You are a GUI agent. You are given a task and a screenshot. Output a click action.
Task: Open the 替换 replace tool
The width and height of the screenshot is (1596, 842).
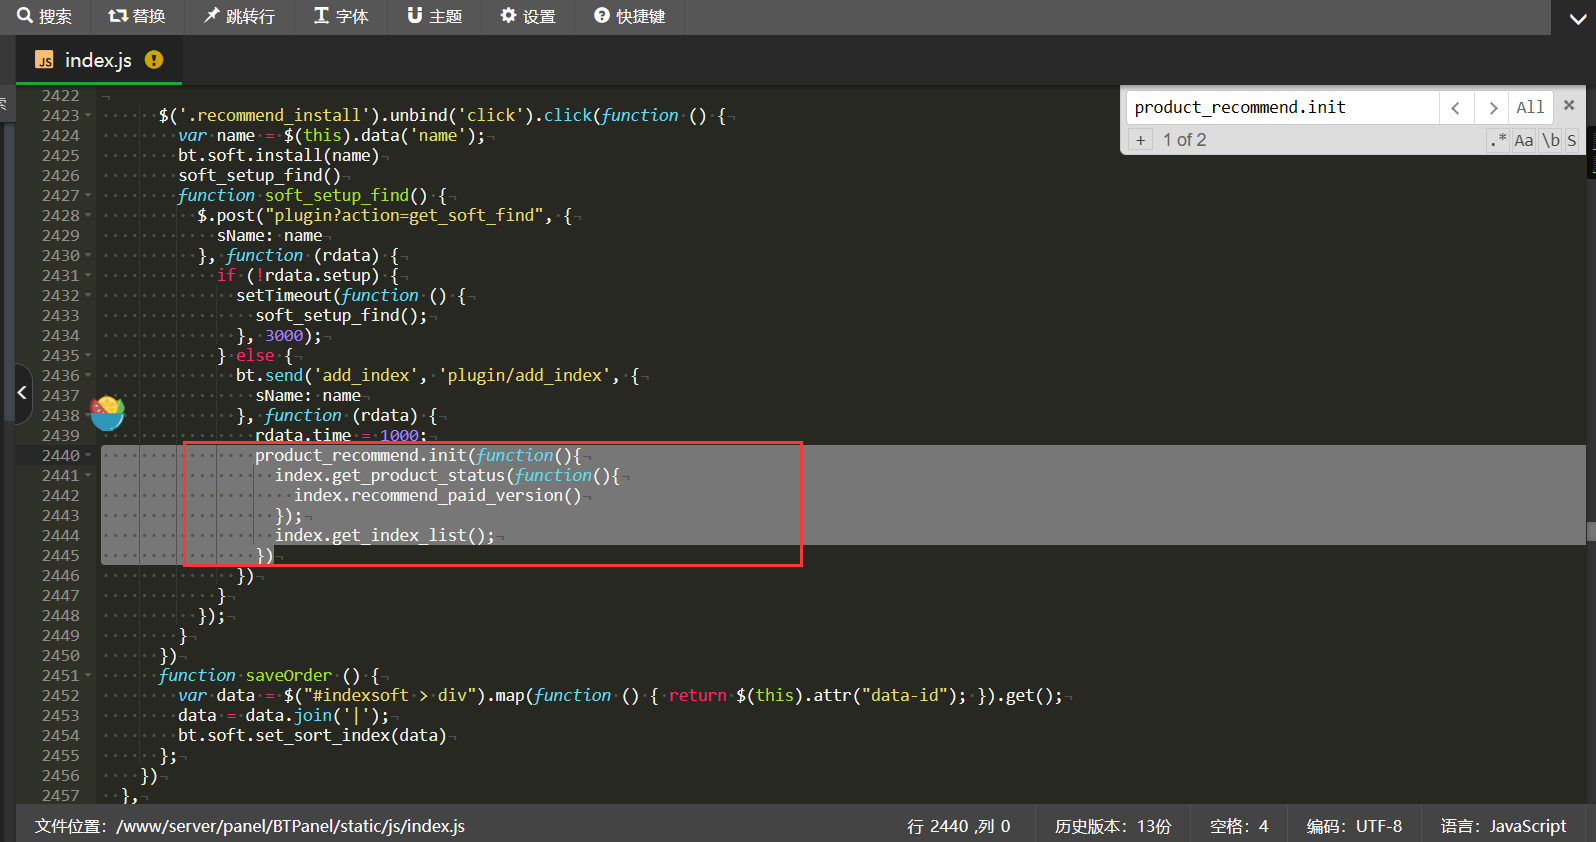click(137, 16)
